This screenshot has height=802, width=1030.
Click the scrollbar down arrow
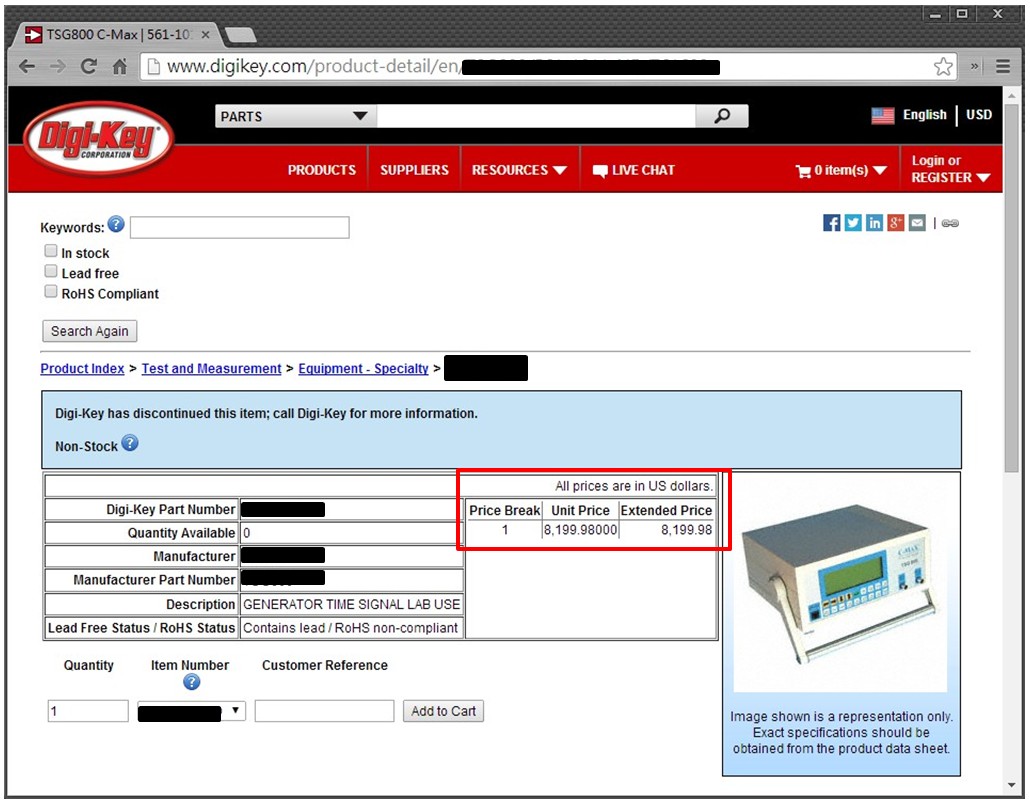(1012, 786)
